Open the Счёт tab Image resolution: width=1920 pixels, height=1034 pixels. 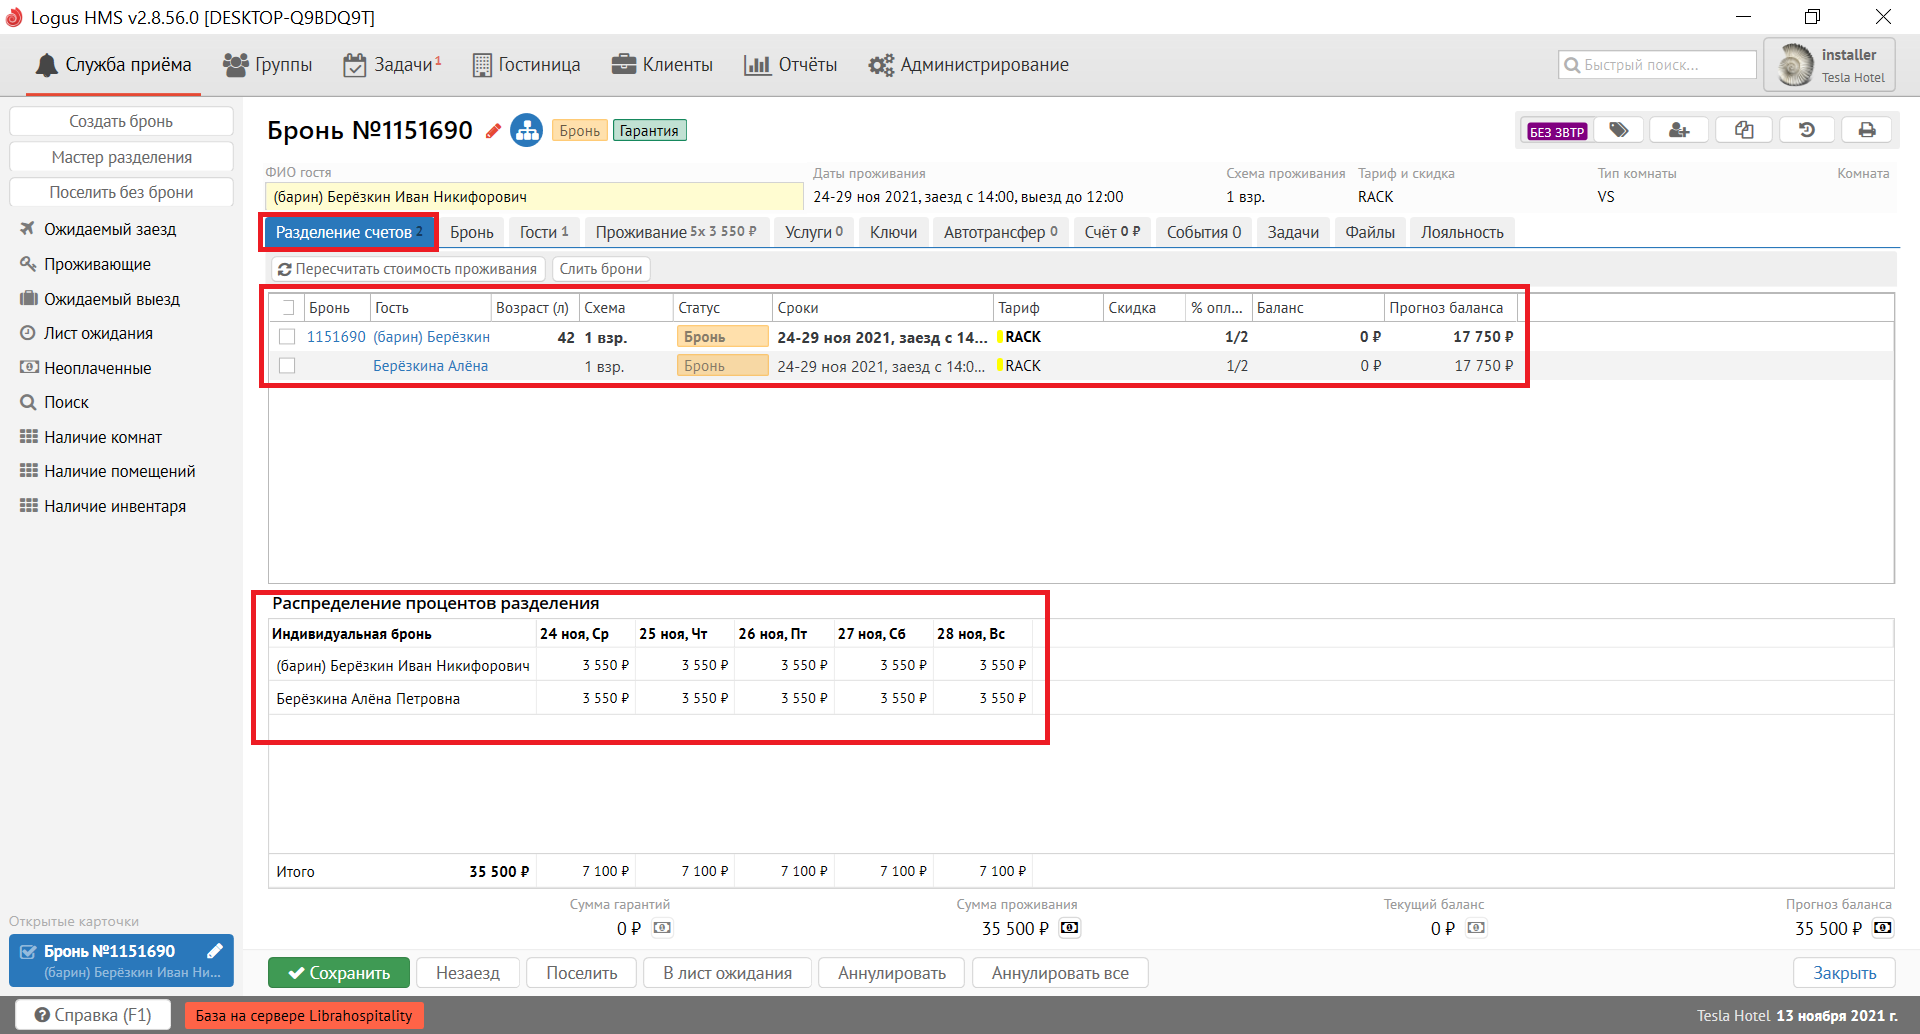[x=1112, y=232]
